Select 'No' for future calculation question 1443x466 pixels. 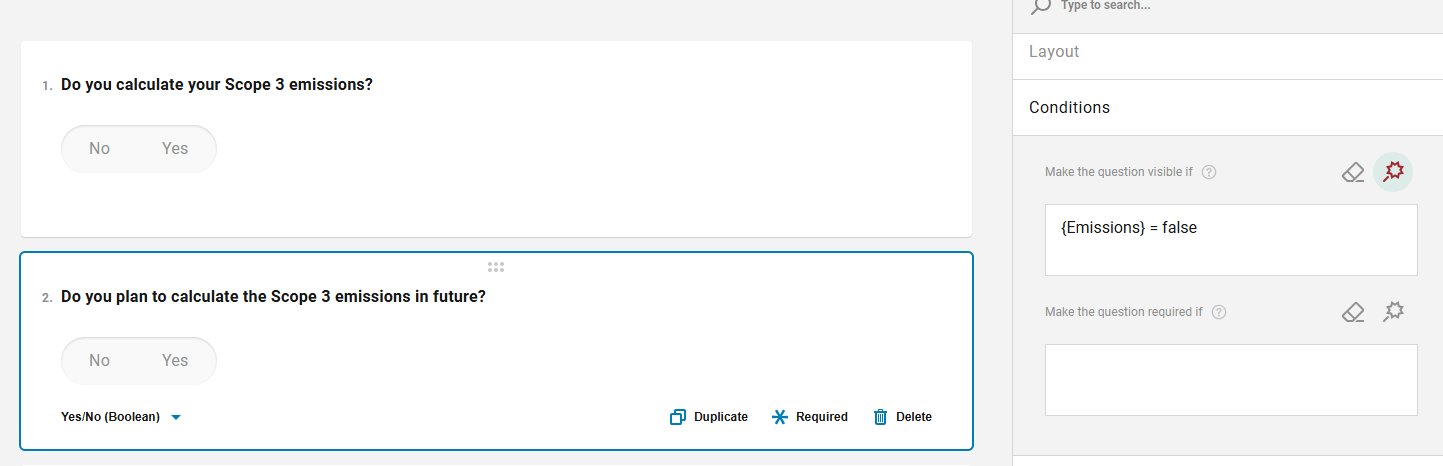pyautogui.click(x=99, y=361)
